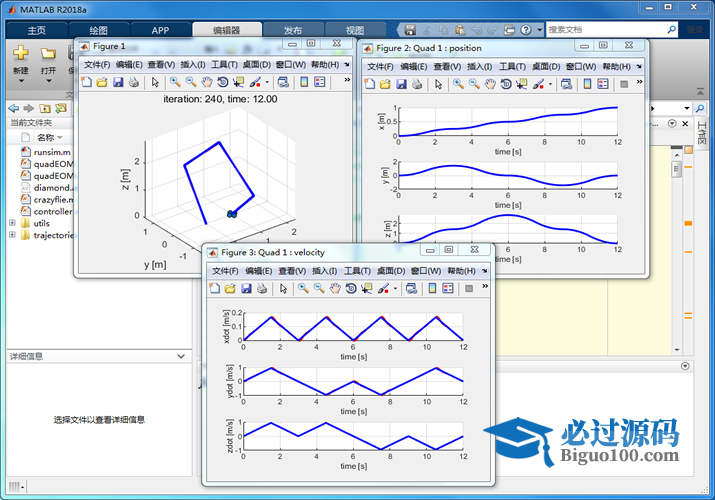715x500 pixels.
Task: Select Data Cursor tool in Figure 3 toolbar
Action: (x=366, y=289)
